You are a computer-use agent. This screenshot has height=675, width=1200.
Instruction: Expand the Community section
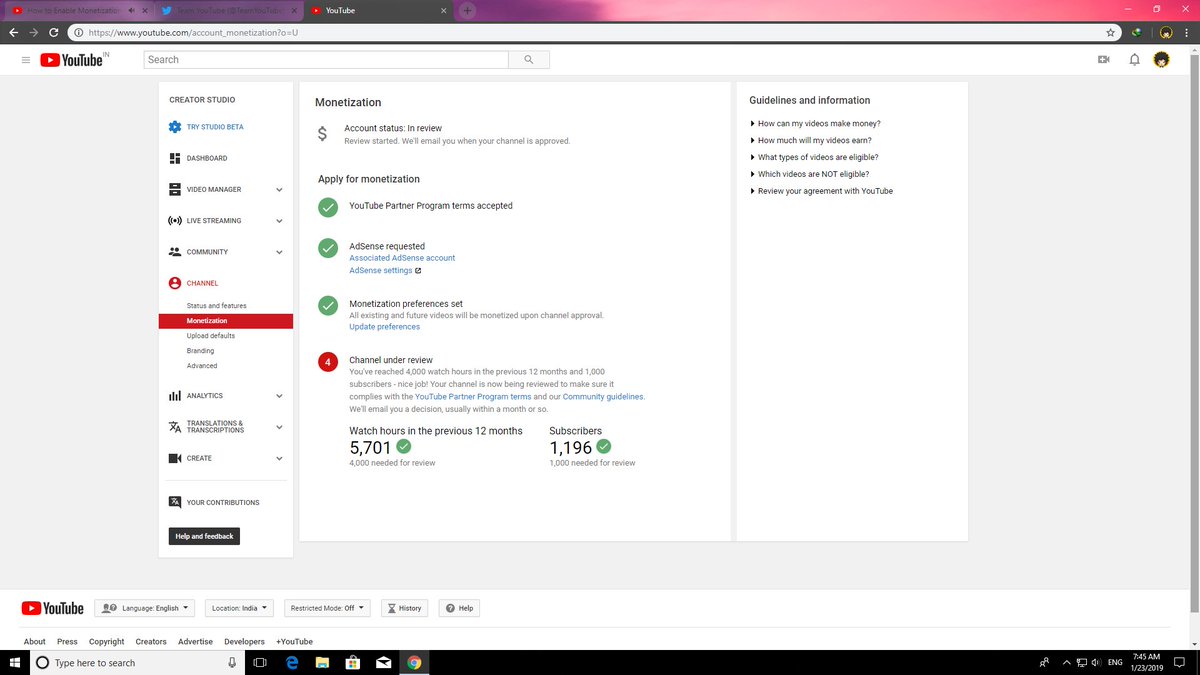pos(279,252)
